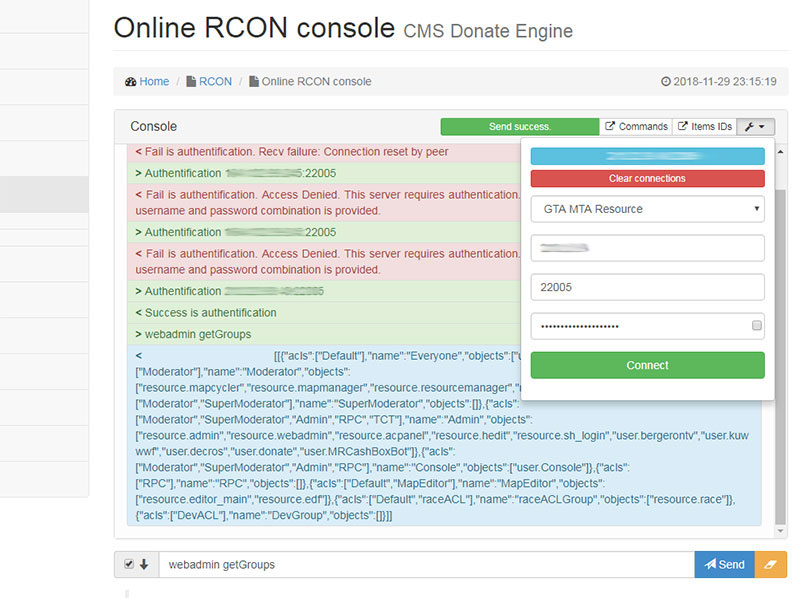The height and width of the screenshot is (598, 800).
Task: Expand the GTA MTA Resource dropdown
Action: [x=647, y=209]
